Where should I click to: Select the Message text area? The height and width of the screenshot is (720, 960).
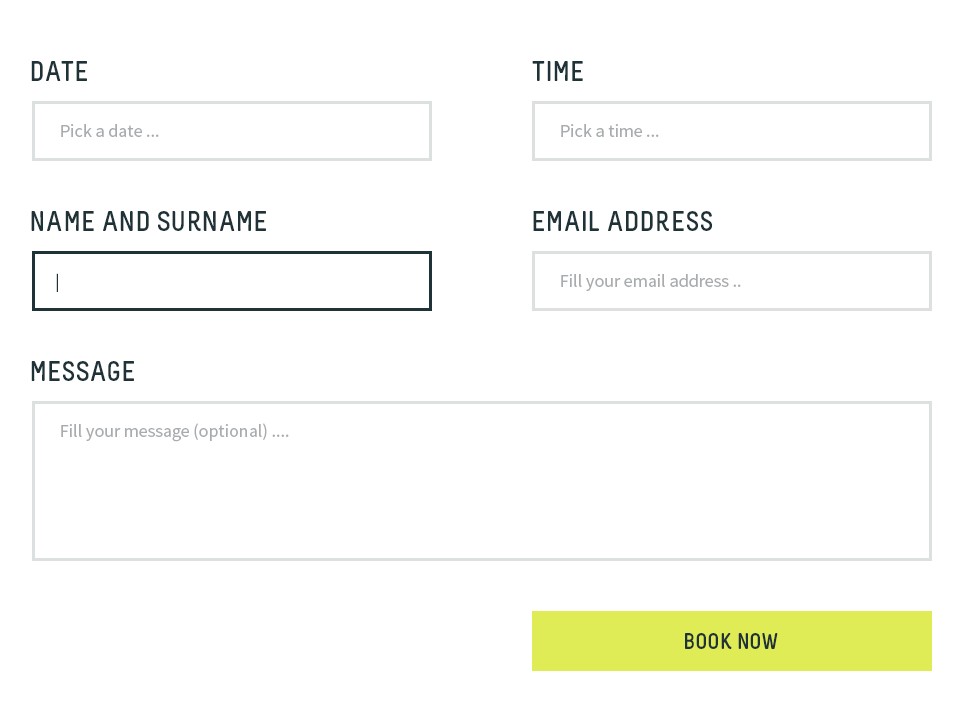pos(482,481)
